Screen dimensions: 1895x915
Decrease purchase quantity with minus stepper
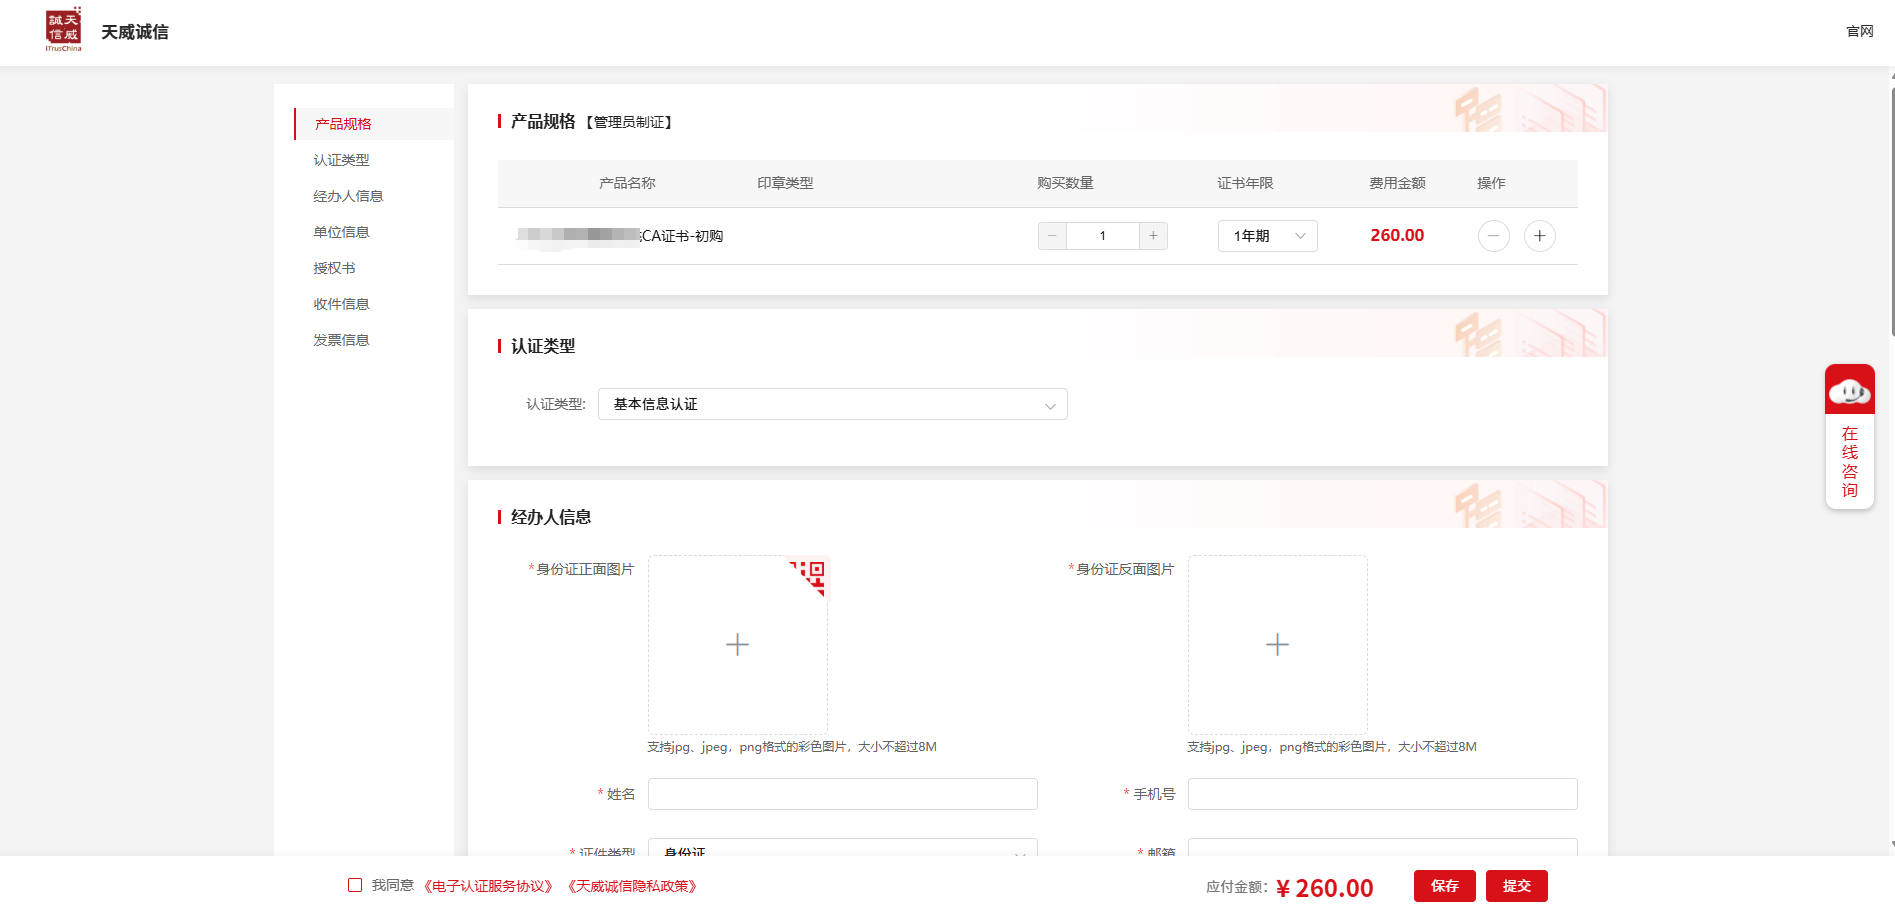pyautogui.click(x=1052, y=236)
